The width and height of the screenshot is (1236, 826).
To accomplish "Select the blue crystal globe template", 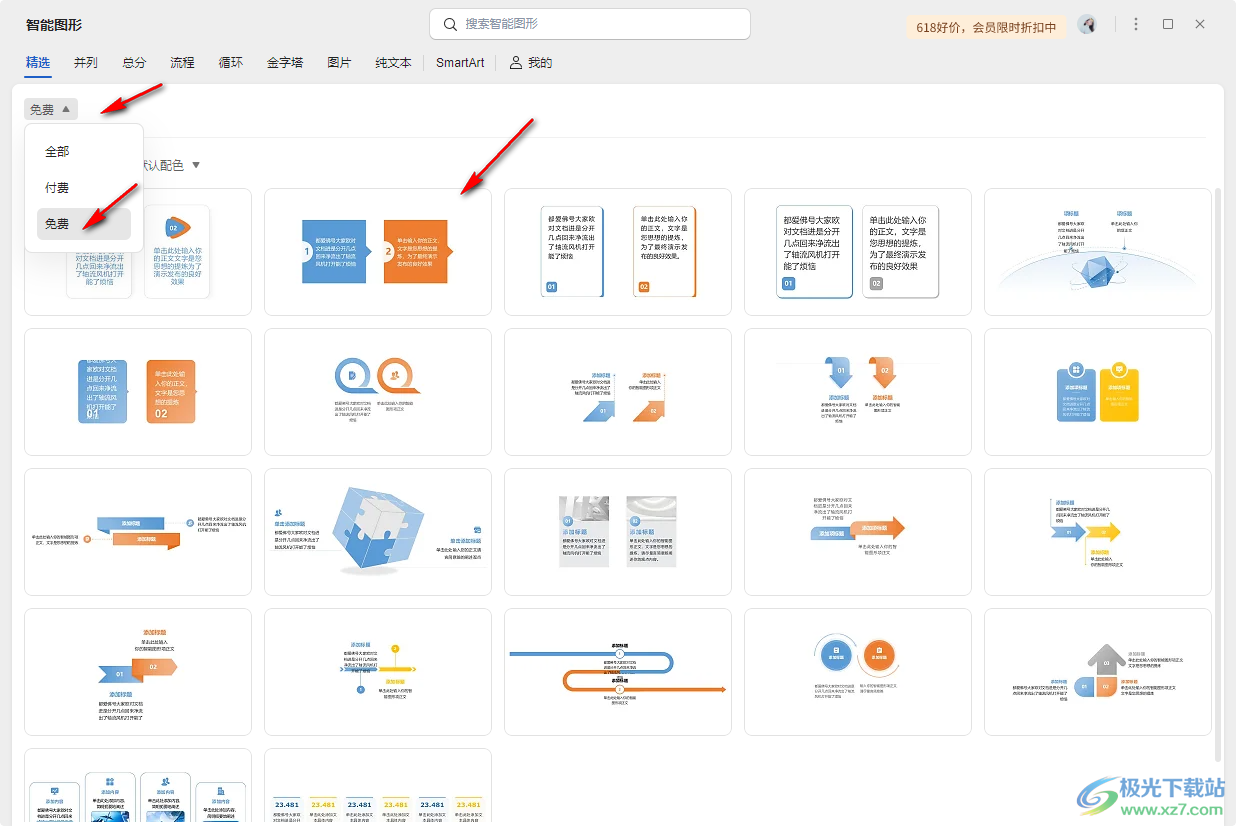I will click(x=1098, y=252).
